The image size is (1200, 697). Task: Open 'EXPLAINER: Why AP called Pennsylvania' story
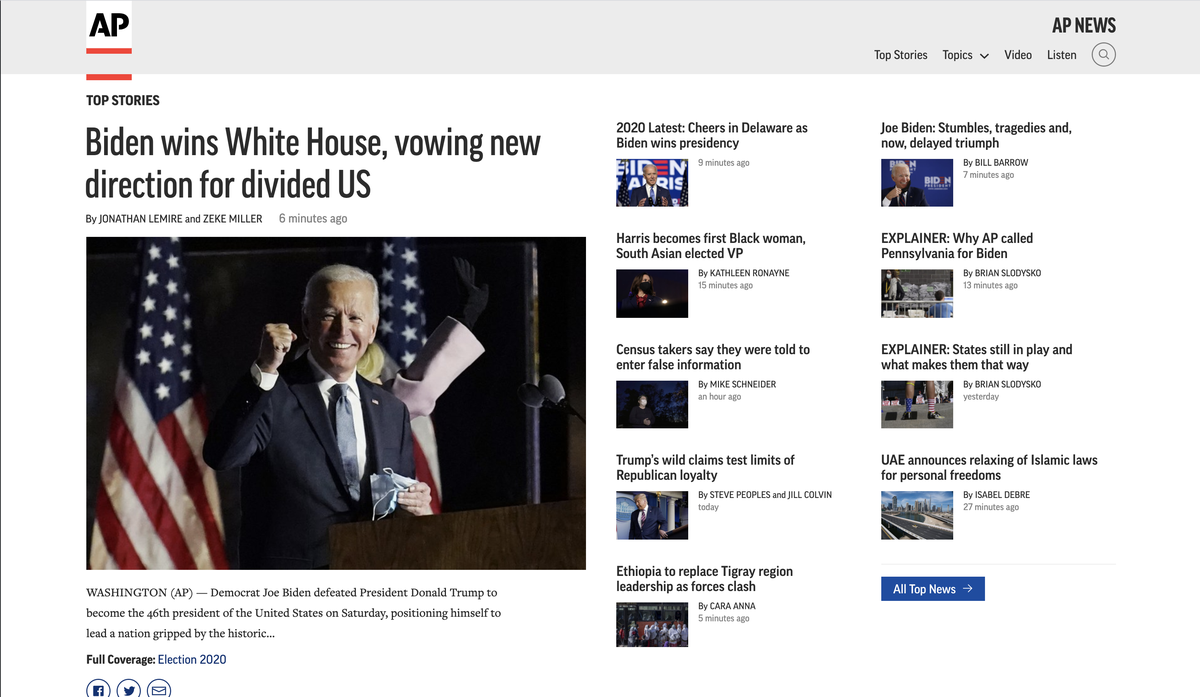point(957,246)
